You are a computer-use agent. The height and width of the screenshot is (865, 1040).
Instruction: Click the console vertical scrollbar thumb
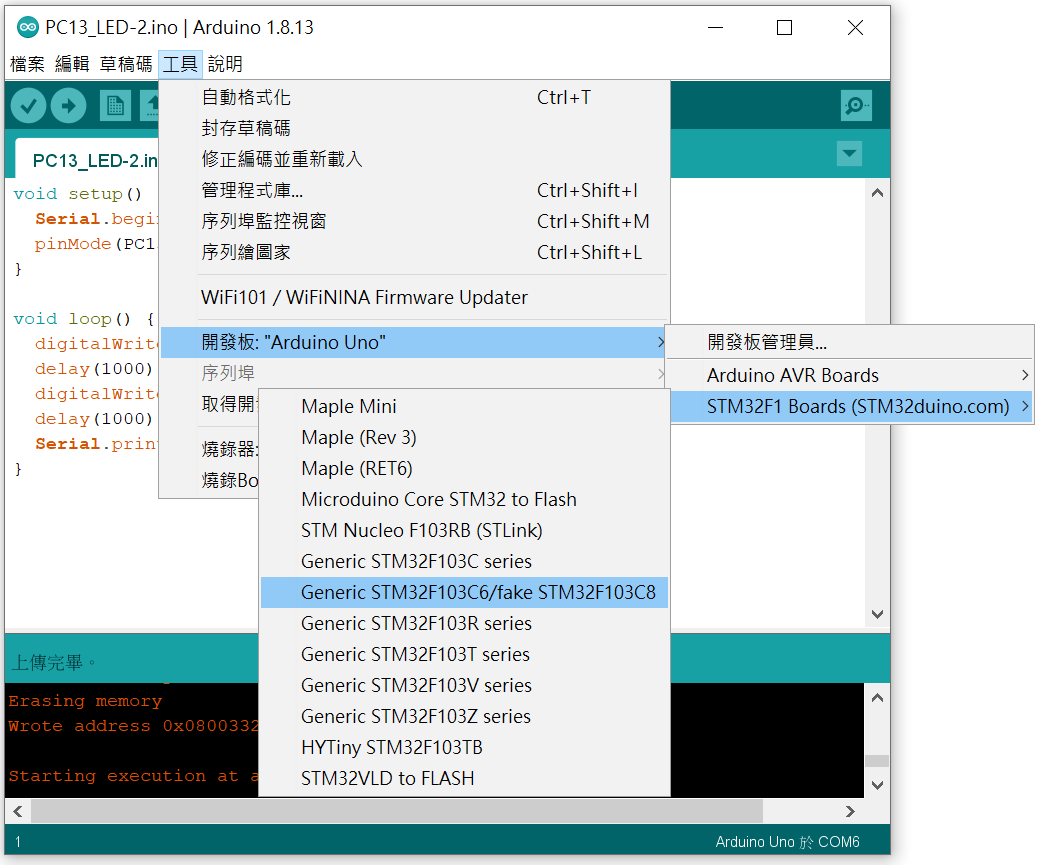877,761
